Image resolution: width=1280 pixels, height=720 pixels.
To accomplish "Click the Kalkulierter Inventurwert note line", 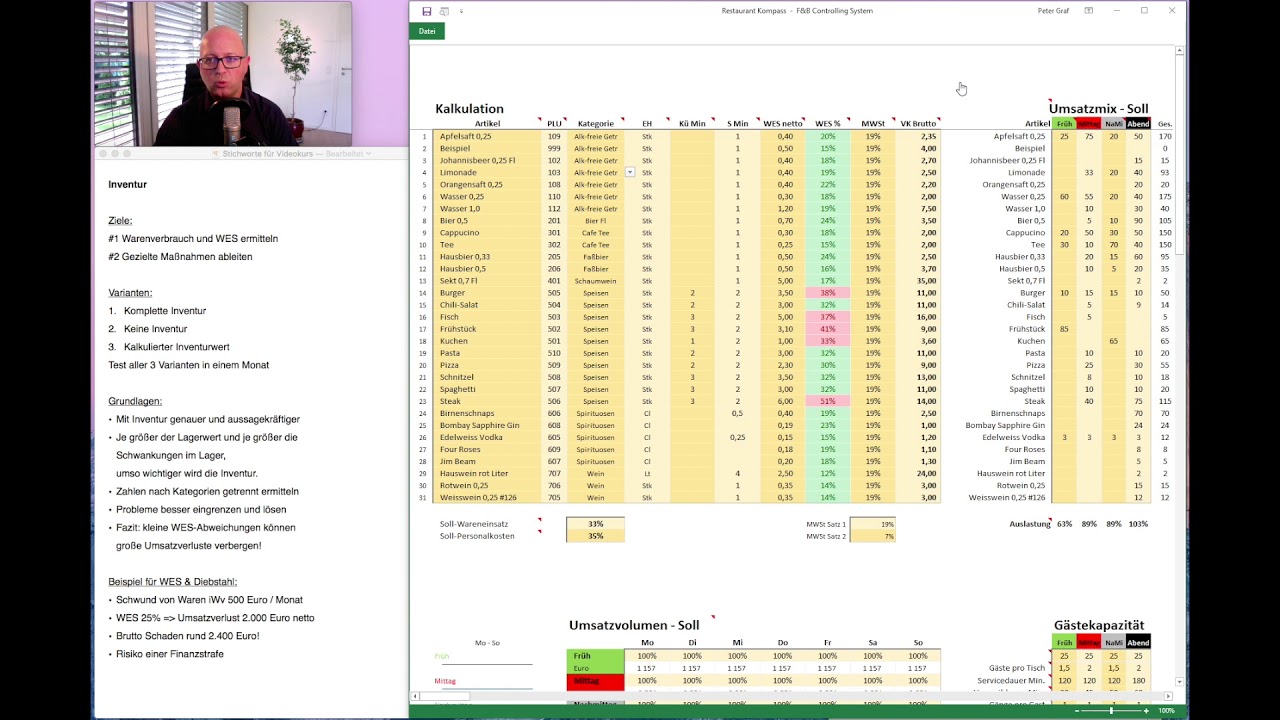I will pyautogui.click(x=177, y=347).
